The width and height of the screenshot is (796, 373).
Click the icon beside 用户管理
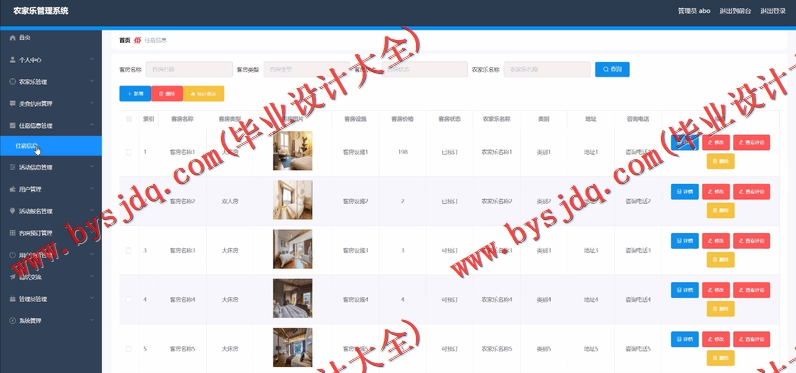click(13, 189)
